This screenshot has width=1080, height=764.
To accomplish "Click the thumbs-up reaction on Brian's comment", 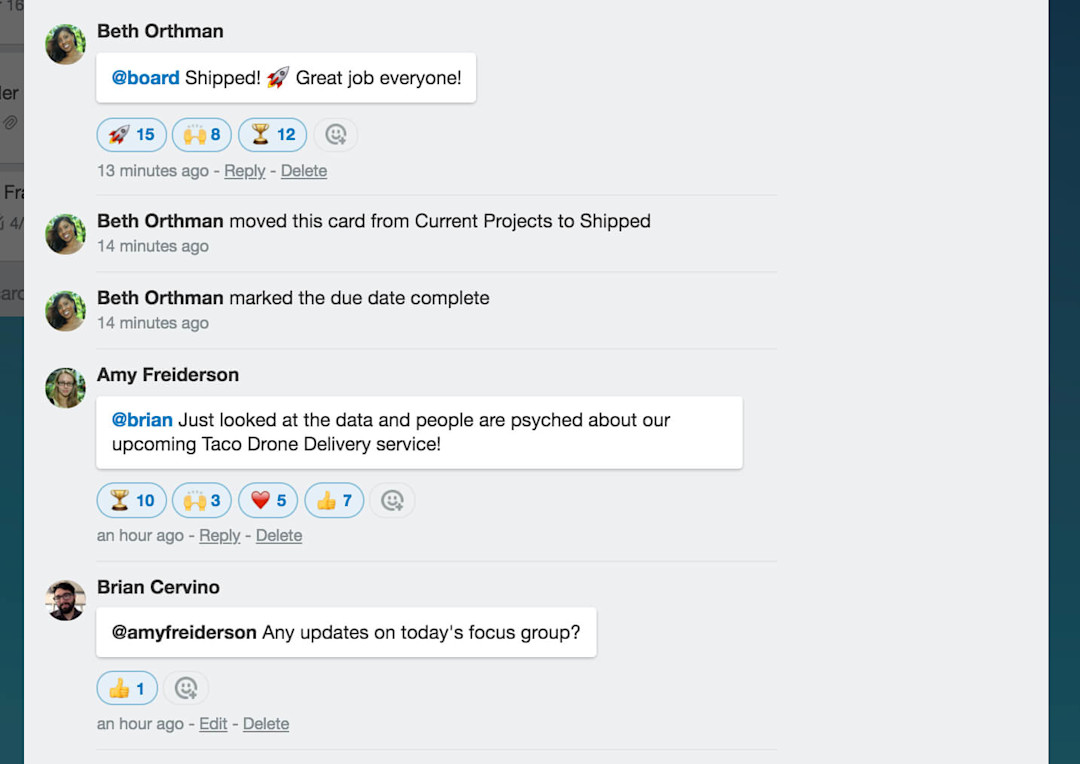I will (126, 687).
